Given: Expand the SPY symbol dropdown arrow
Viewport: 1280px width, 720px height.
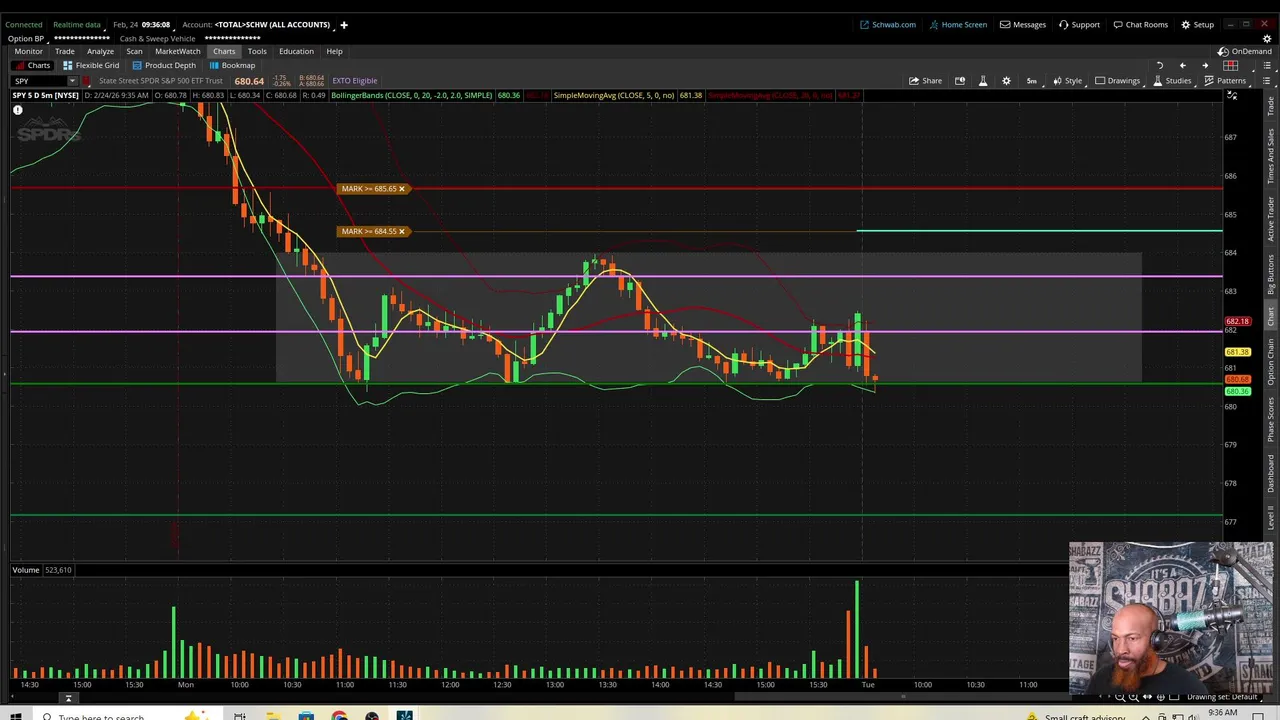Looking at the screenshot, I should (x=72, y=81).
